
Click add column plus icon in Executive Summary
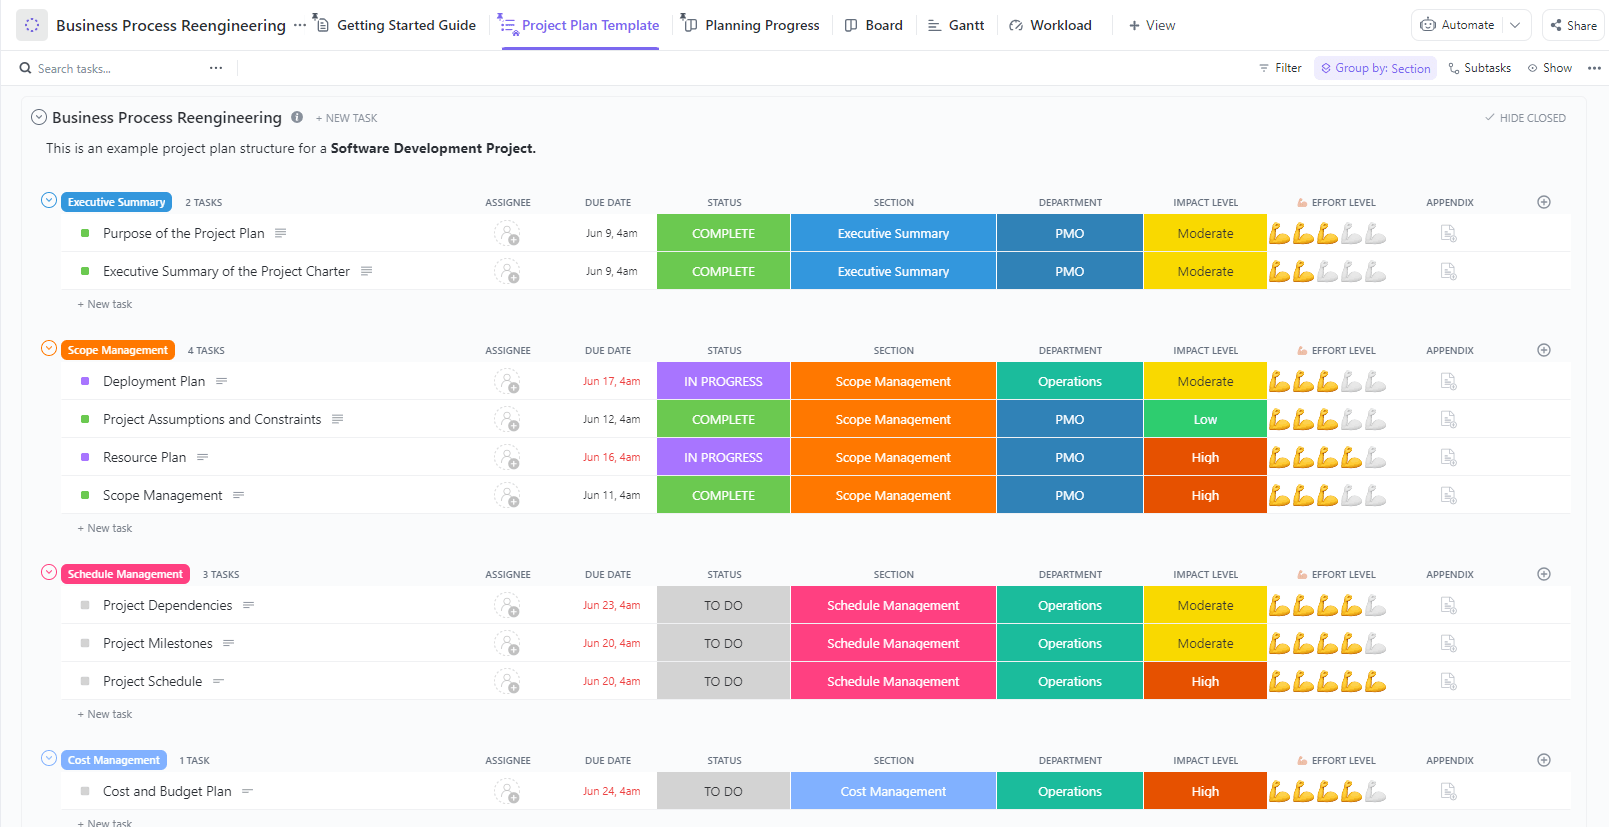[1543, 202]
